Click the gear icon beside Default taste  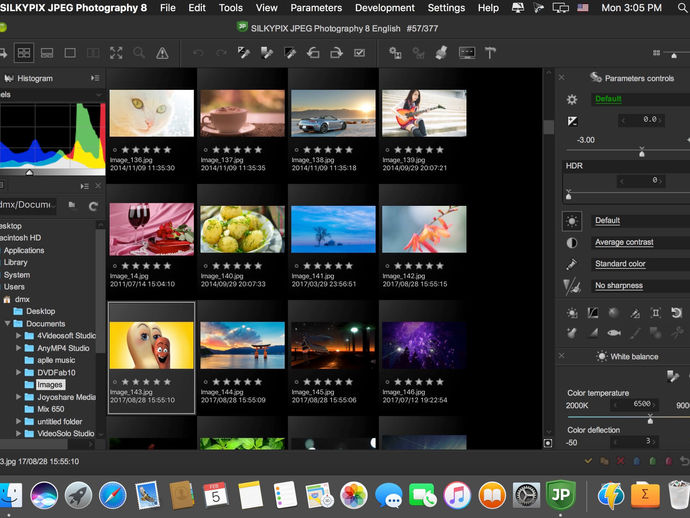[x=572, y=99]
